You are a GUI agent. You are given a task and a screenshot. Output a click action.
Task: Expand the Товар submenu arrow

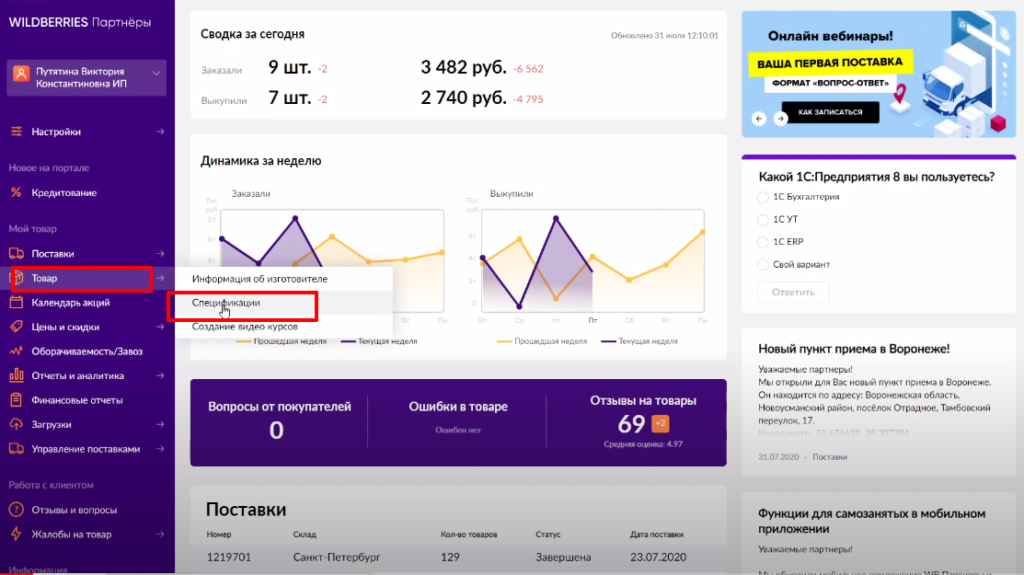(160, 278)
